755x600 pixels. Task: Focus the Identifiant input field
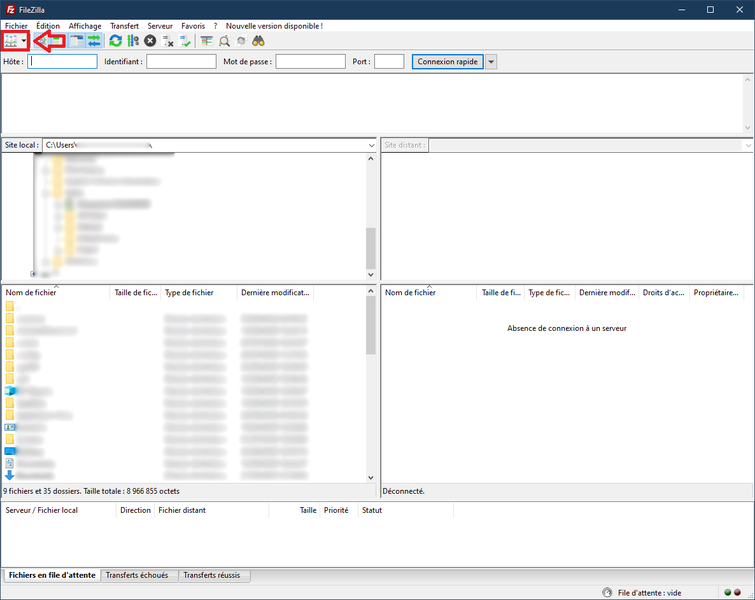click(x=182, y=62)
